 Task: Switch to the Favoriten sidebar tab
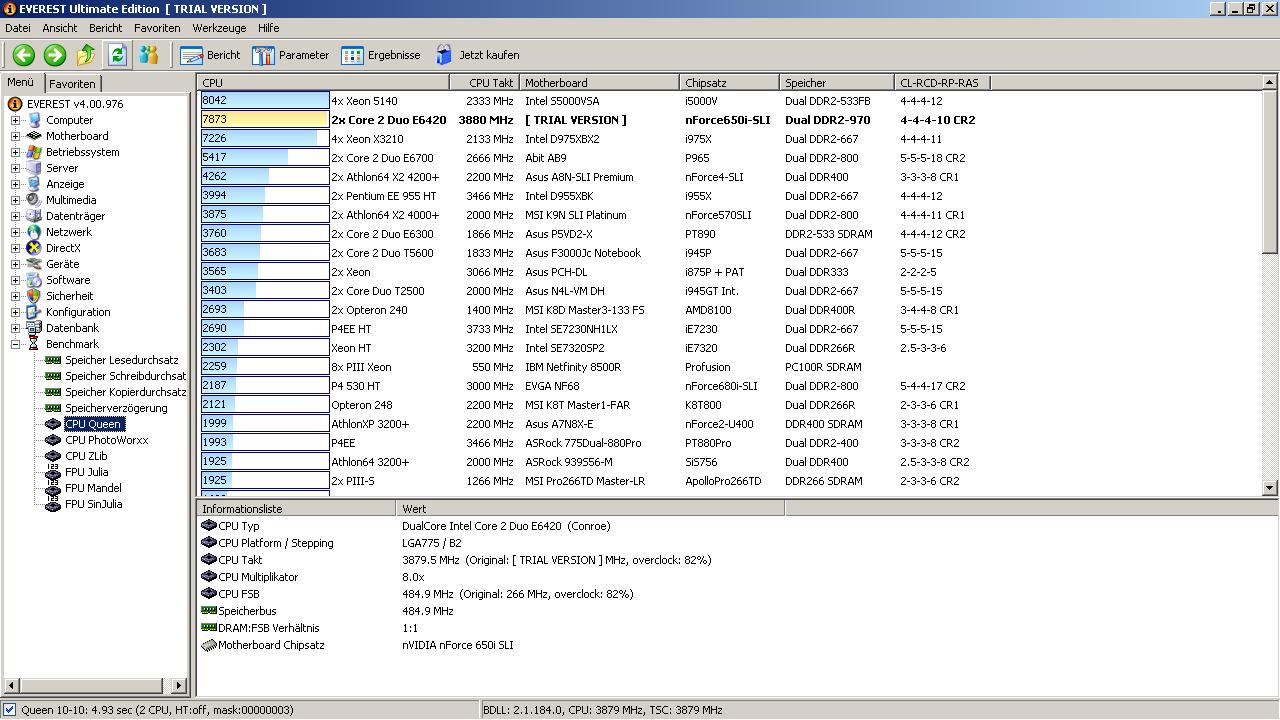pyautogui.click(x=73, y=84)
